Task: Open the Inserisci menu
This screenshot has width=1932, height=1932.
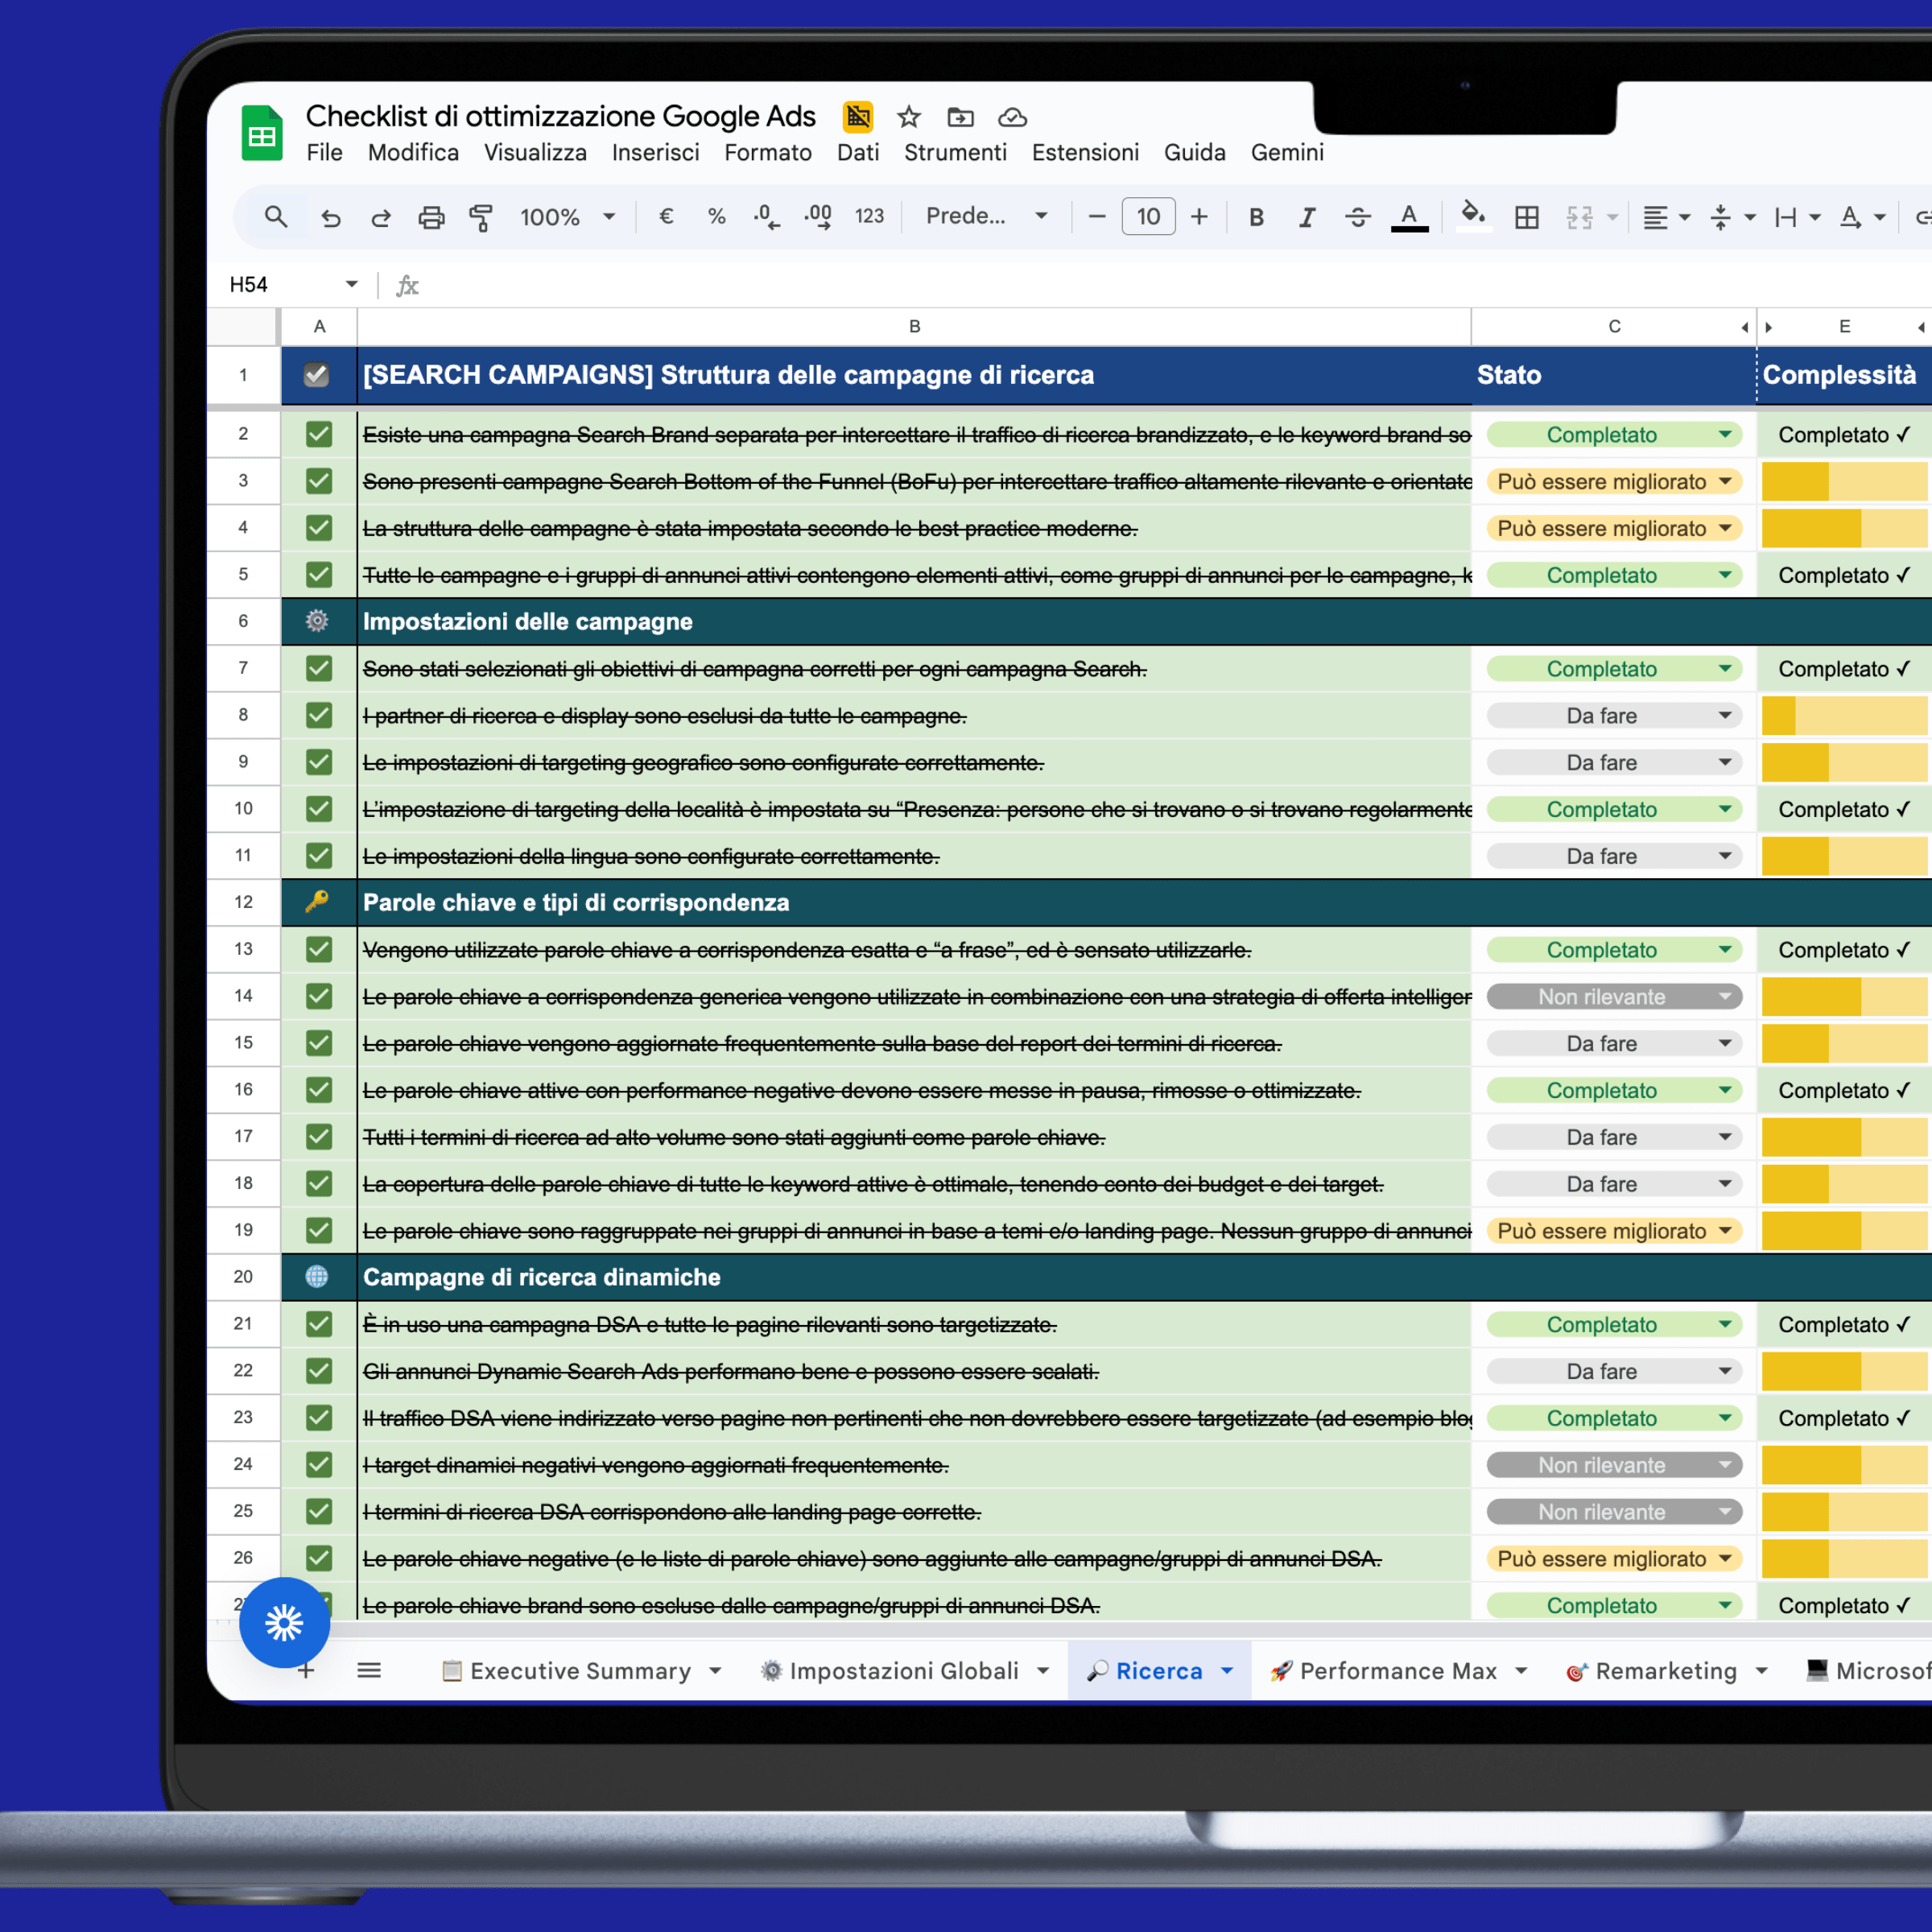Action: coord(655,152)
